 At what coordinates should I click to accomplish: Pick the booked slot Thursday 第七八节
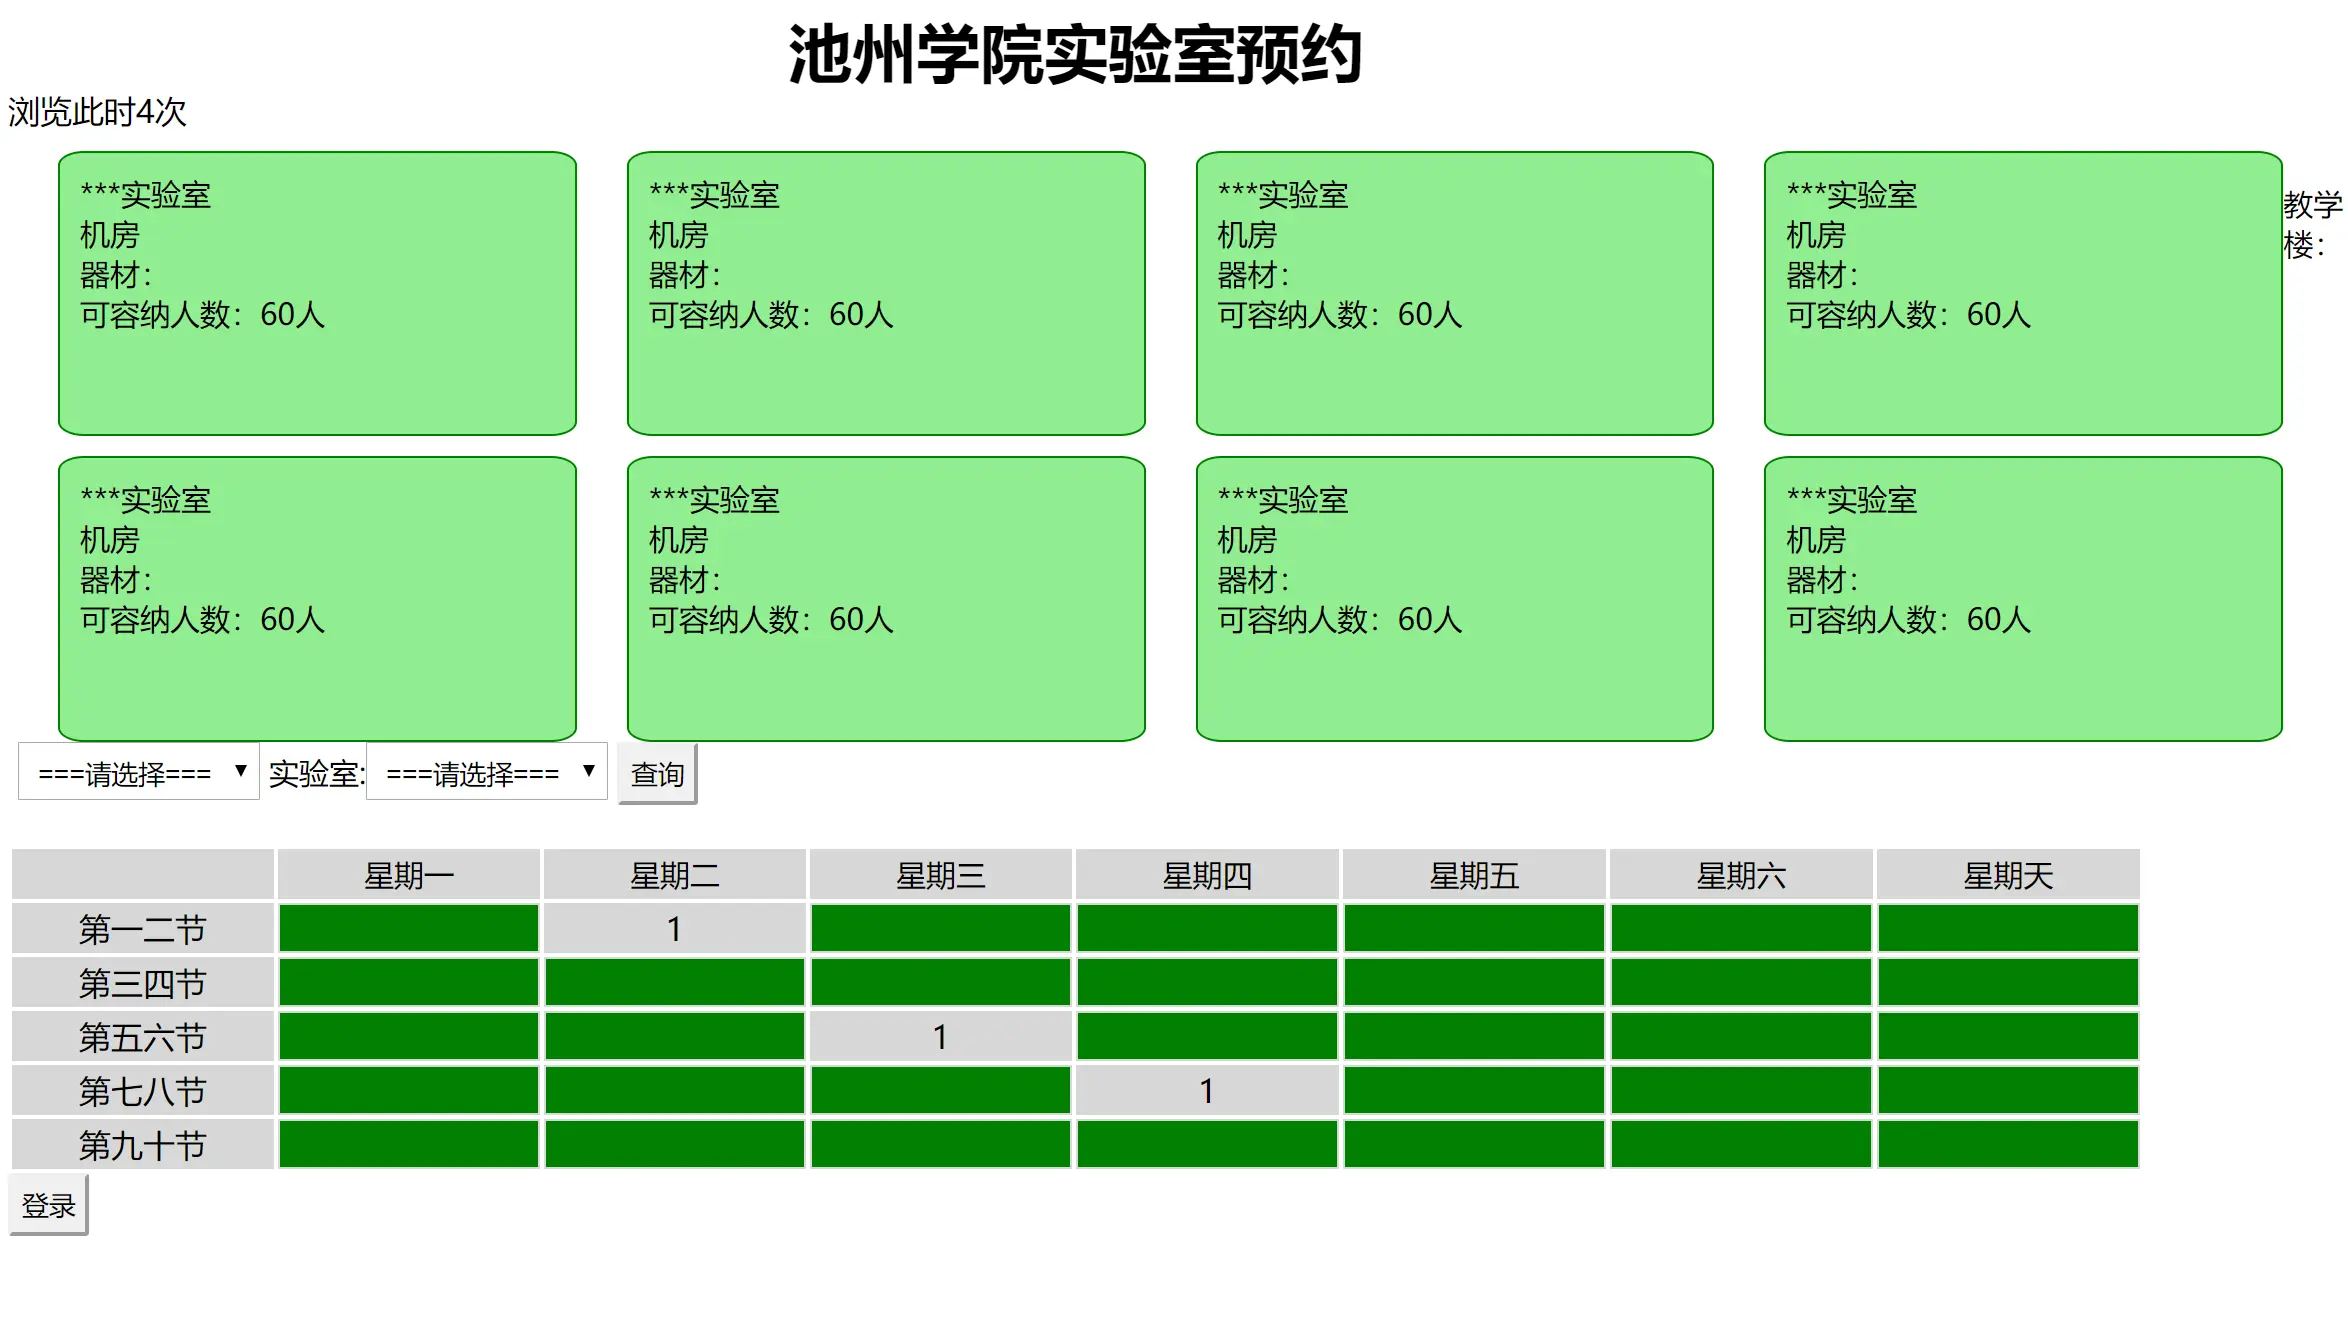pos(1207,1091)
